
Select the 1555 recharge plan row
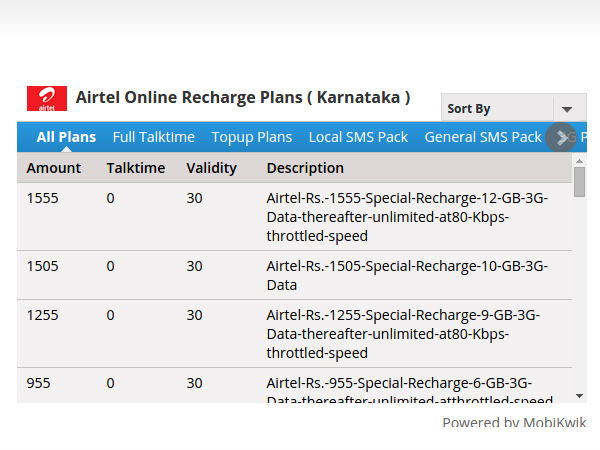point(295,217)
